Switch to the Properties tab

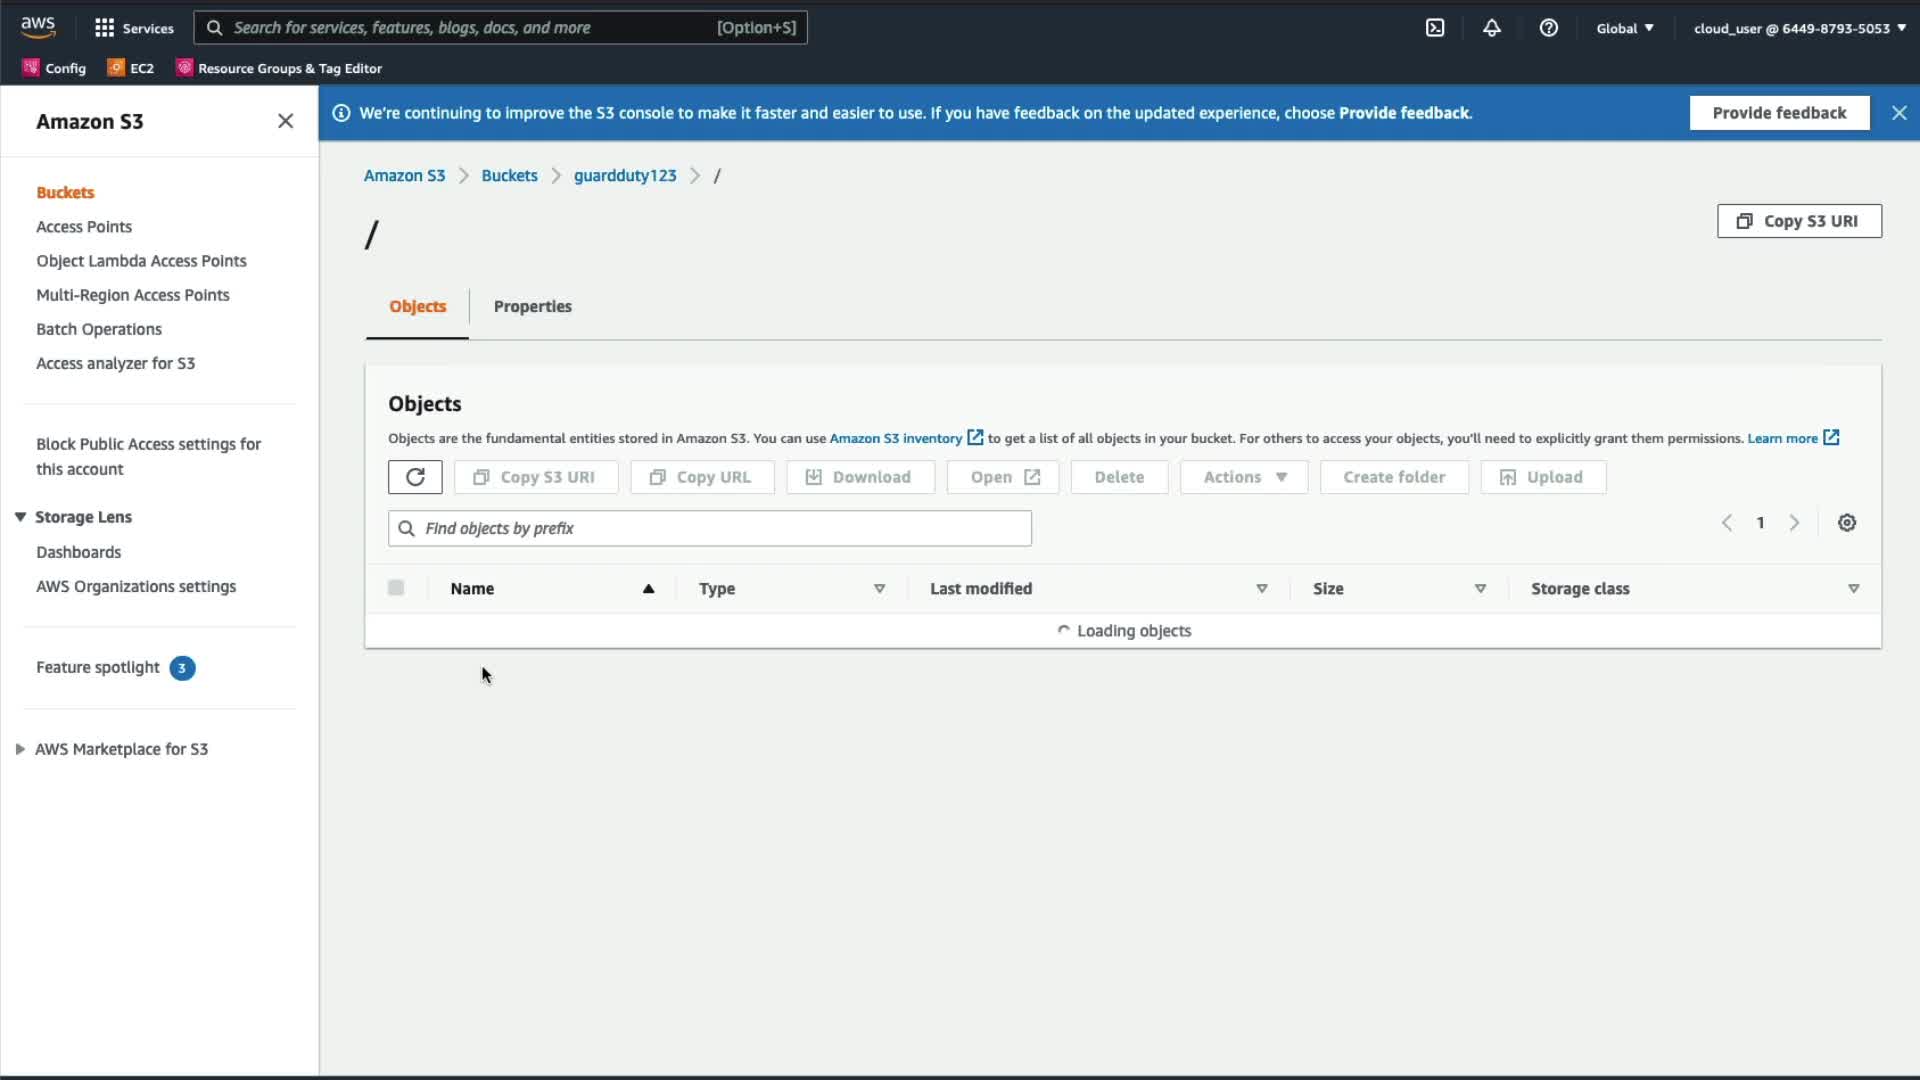coord(532,306)
